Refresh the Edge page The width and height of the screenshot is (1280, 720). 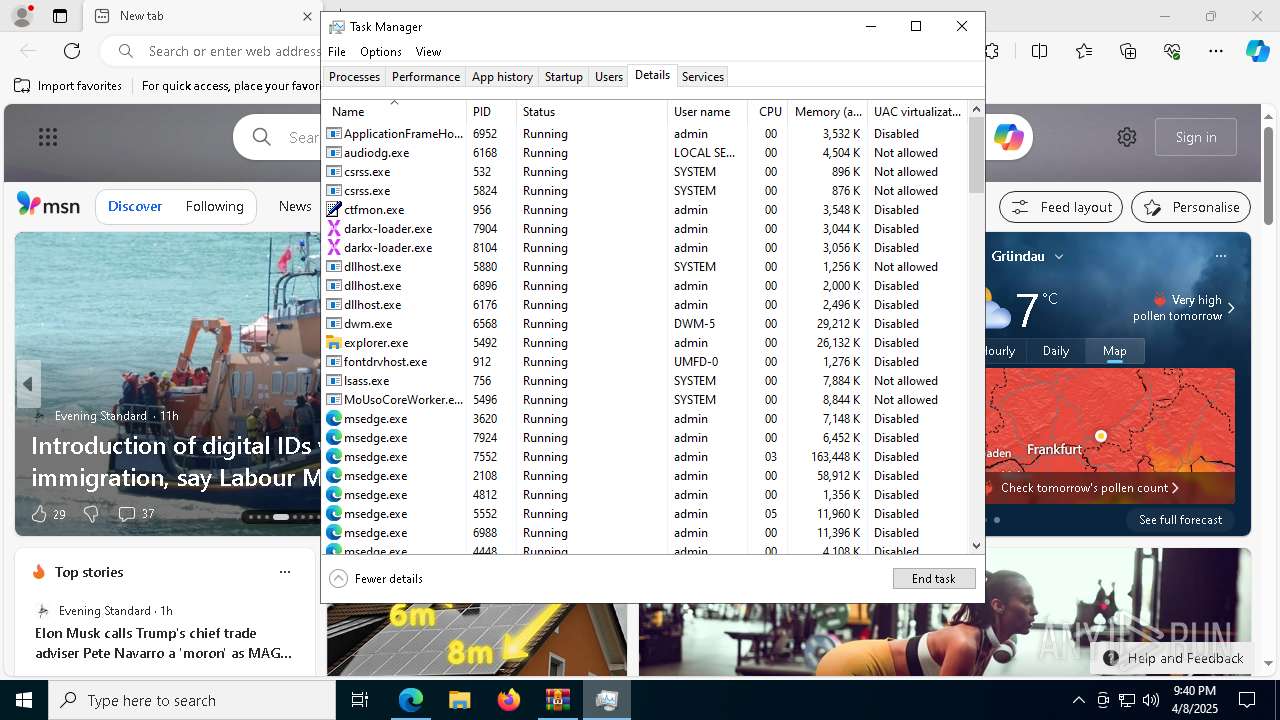click(72, 51)
